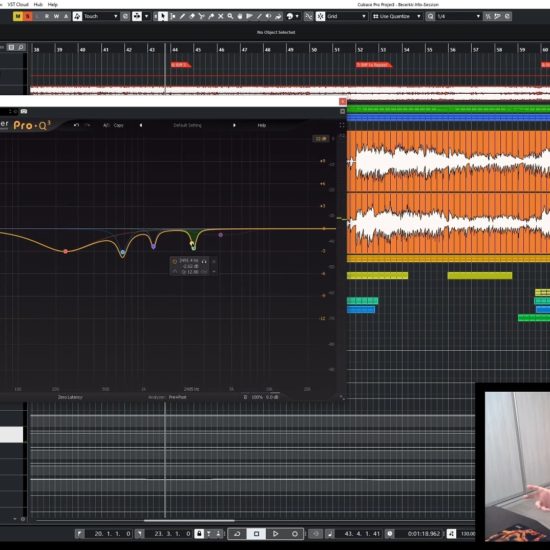Select the purple EQ band node on curve
The height and width of the screenshot is (550, 550).
click(x=153, y=246)
